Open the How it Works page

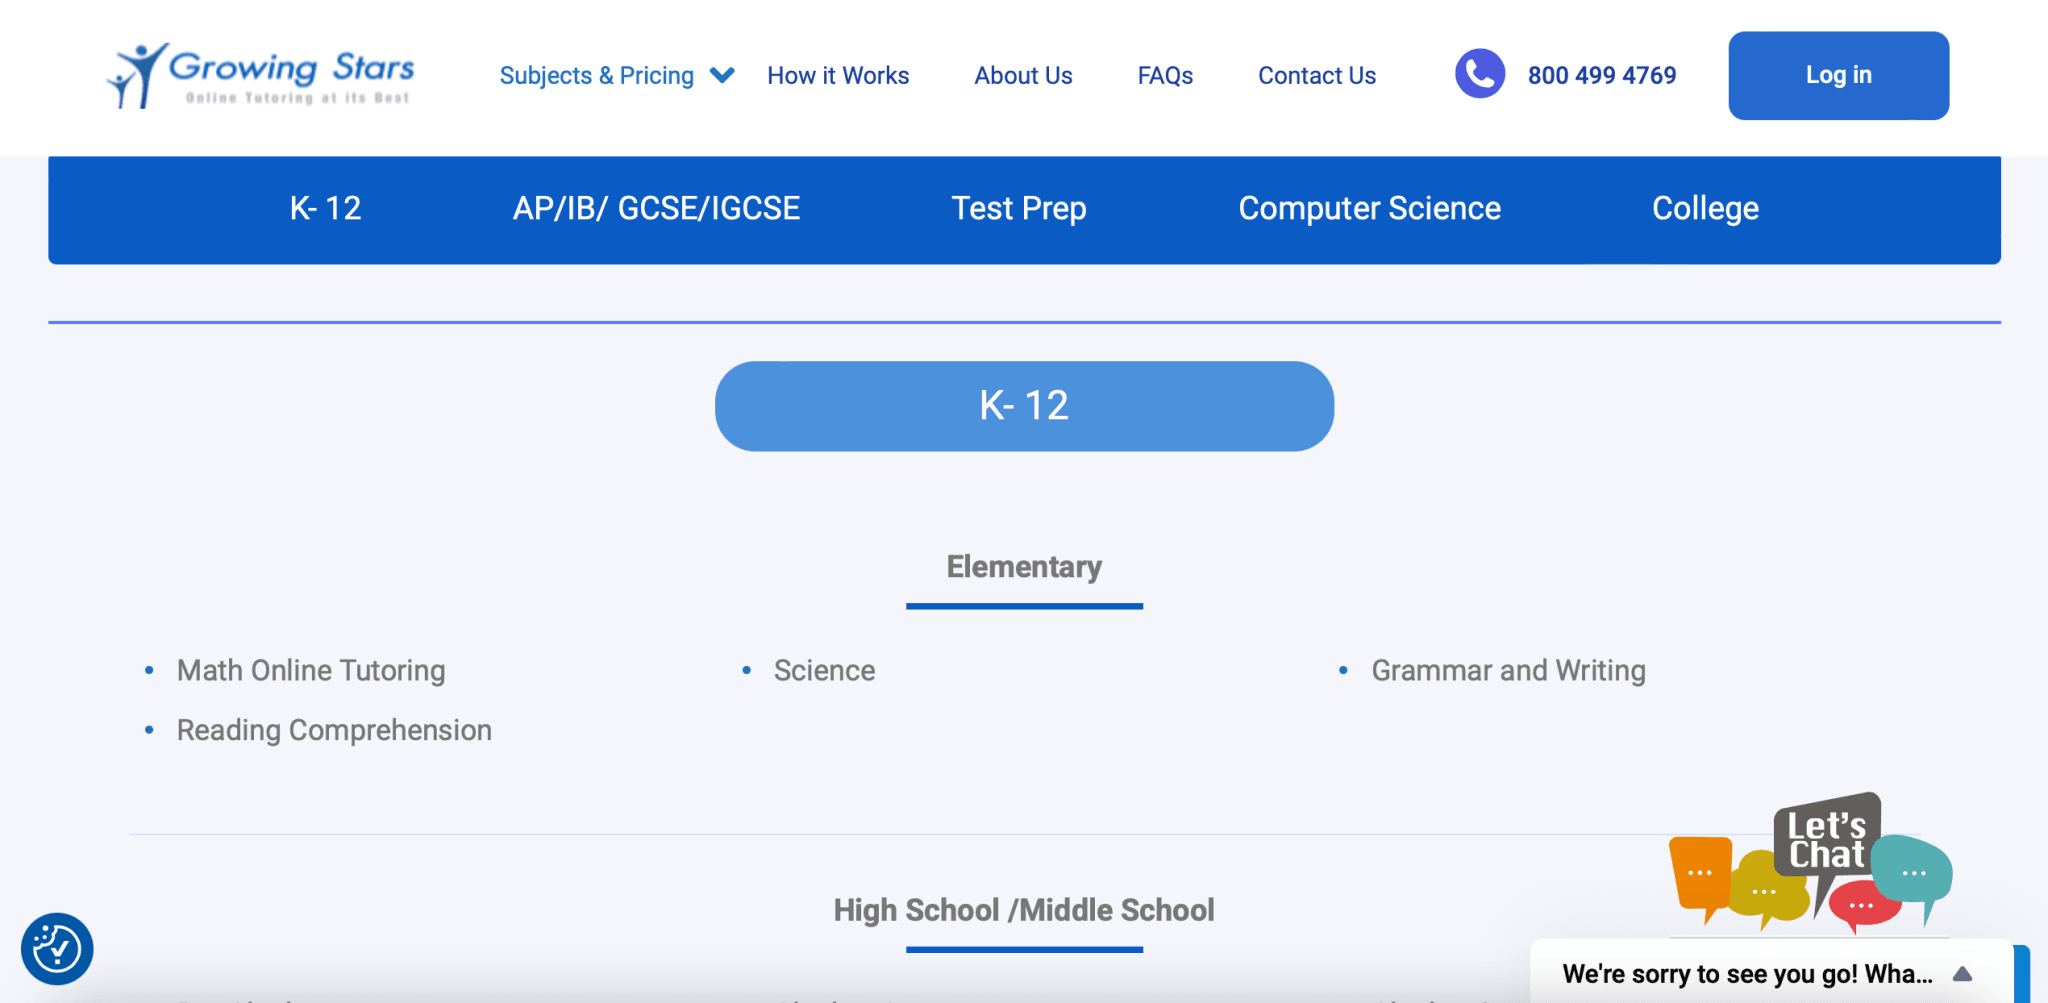pyautogui.click(x=838, y=76)
